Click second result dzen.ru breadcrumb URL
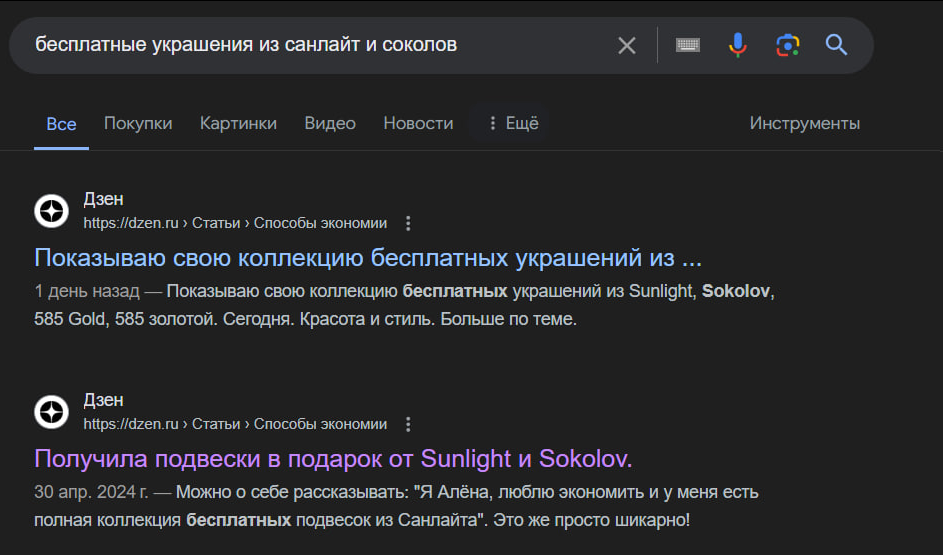Image resolution: width=943 pixels, height=555 pixels. (x=235, y=424)
